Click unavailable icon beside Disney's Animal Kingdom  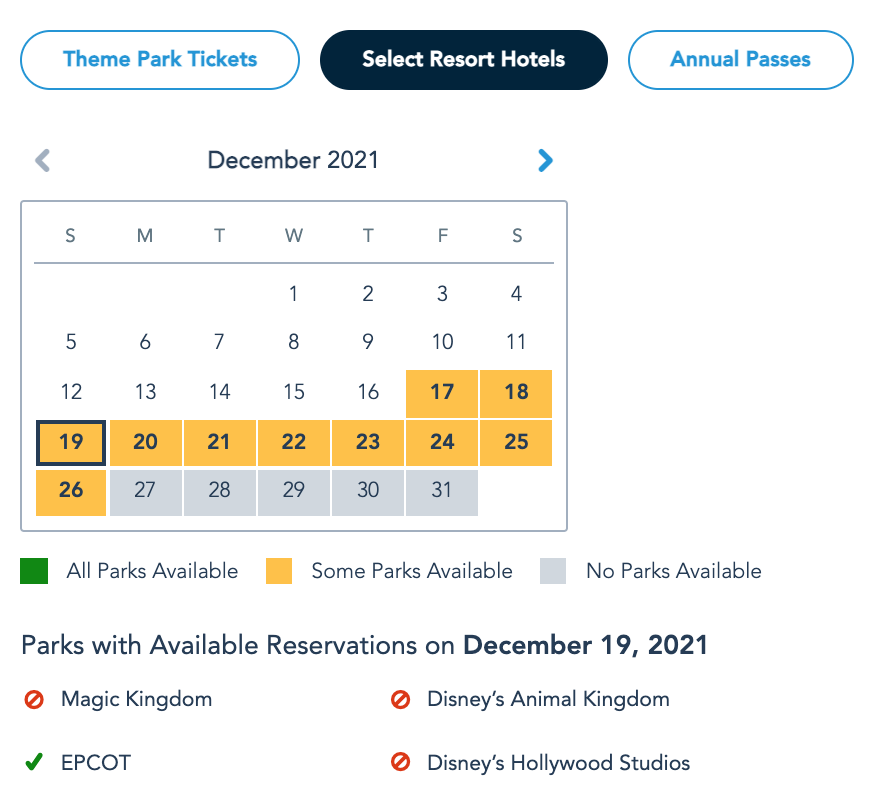[400, 700]
